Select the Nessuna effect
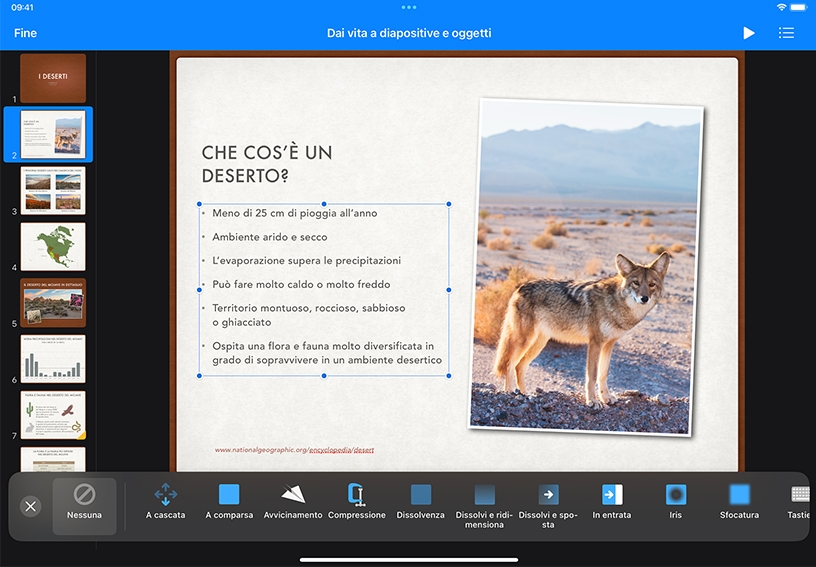Image resolution: width=816 pixels, height=567 pixels. (84, 506)
